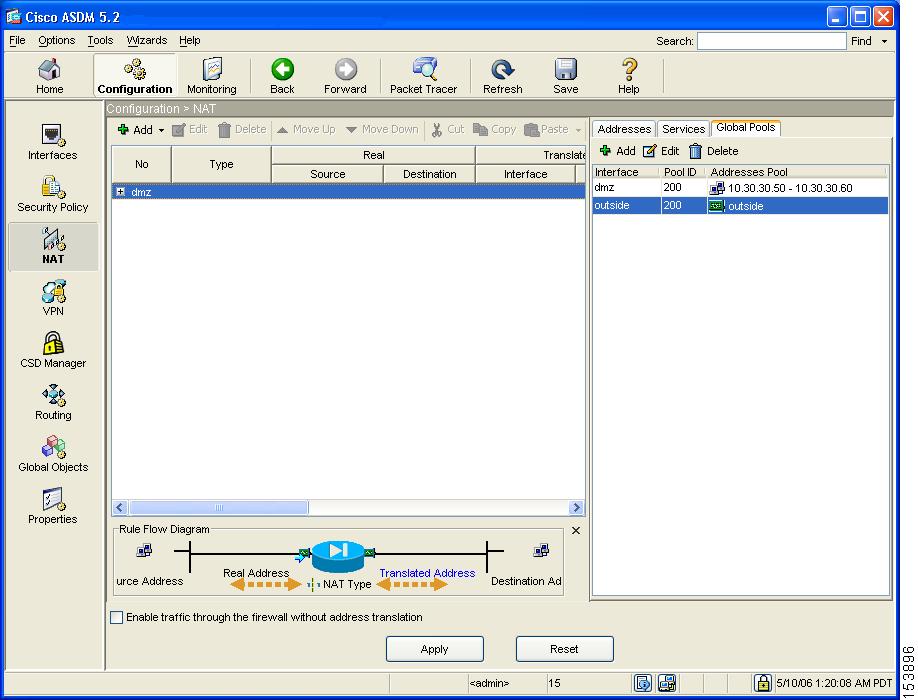This screenshot has height=700, width=918.
Task: Open the Paste options dropdown arrow
Action: [578, 130]
